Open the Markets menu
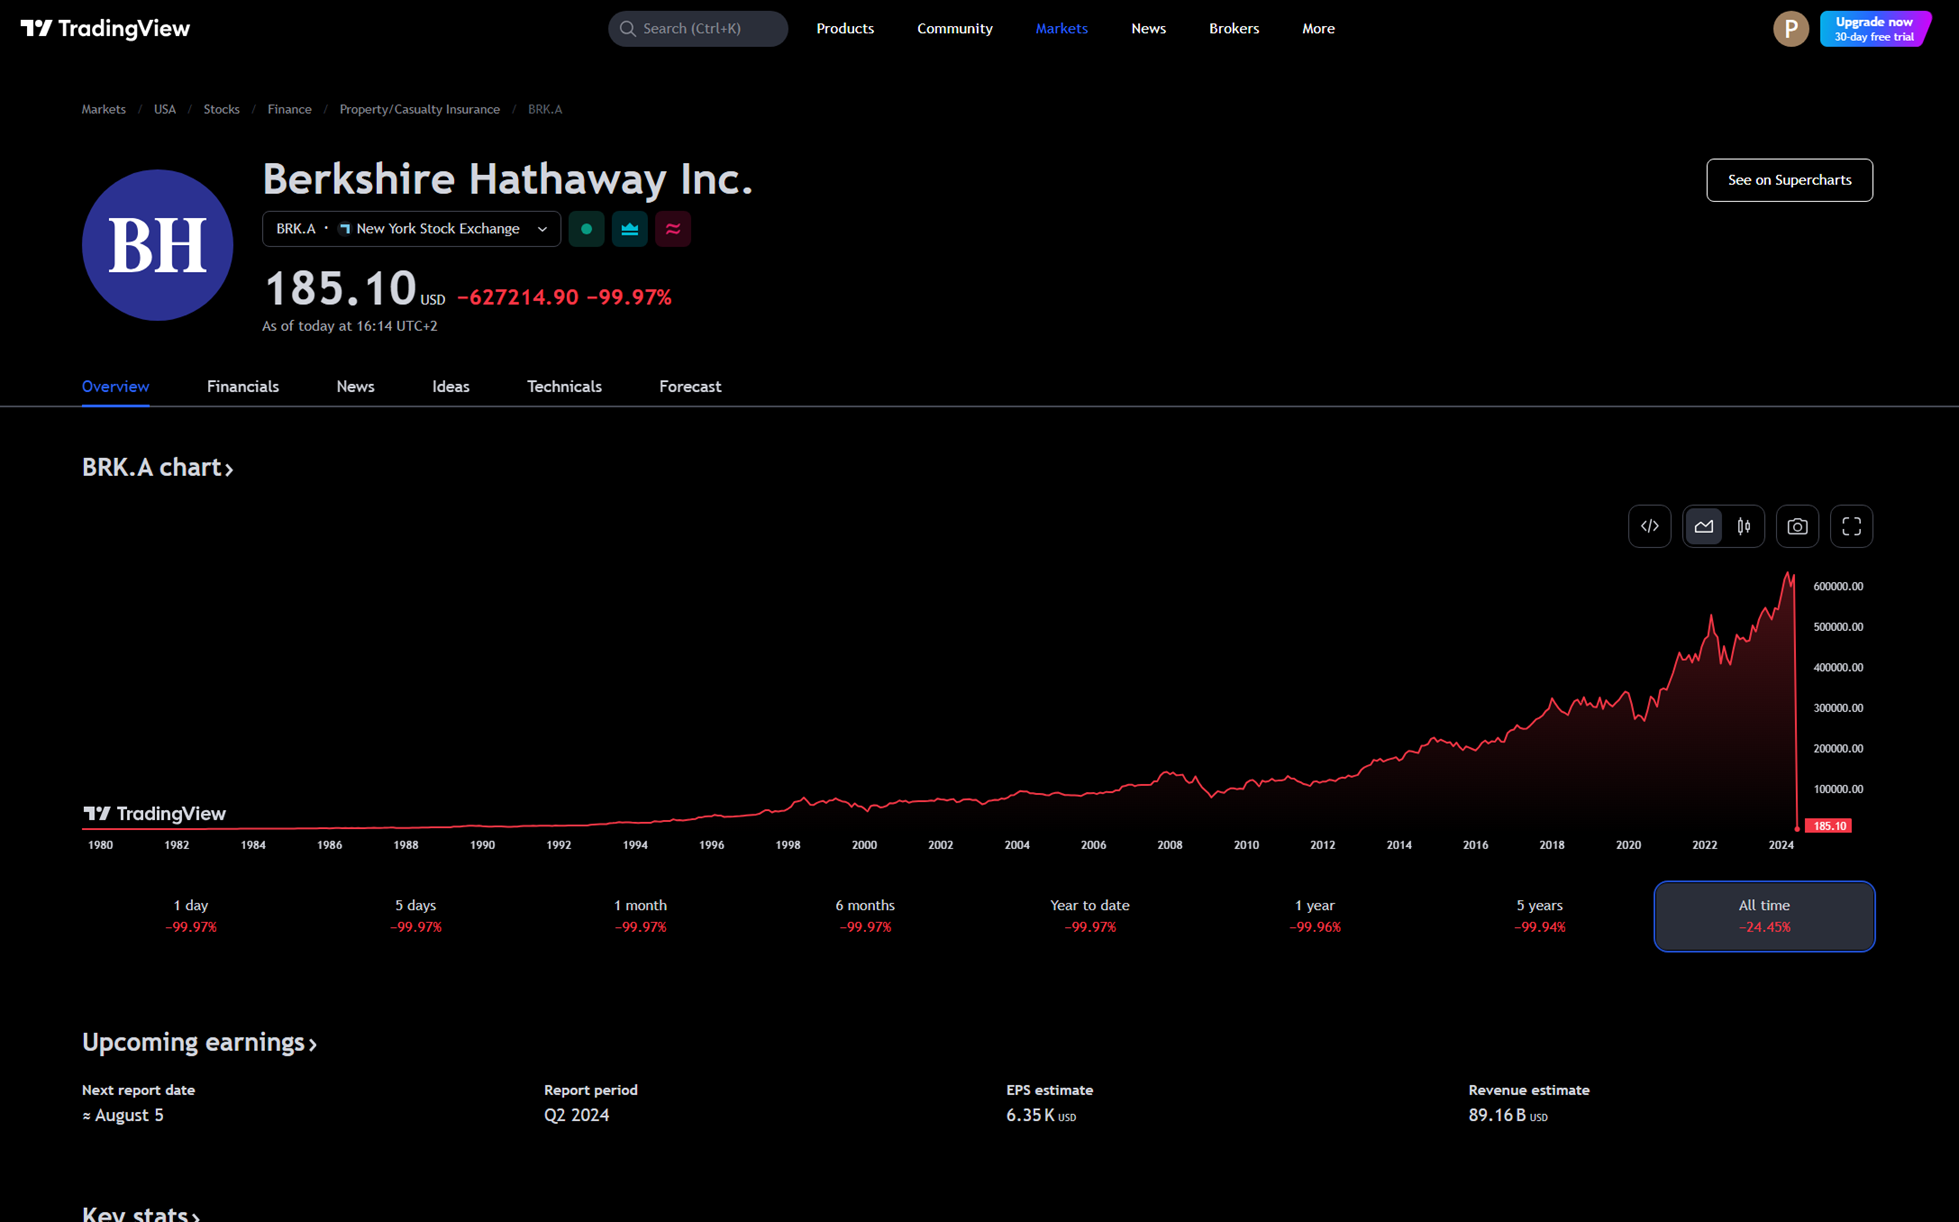 [x=1061, y=28]
